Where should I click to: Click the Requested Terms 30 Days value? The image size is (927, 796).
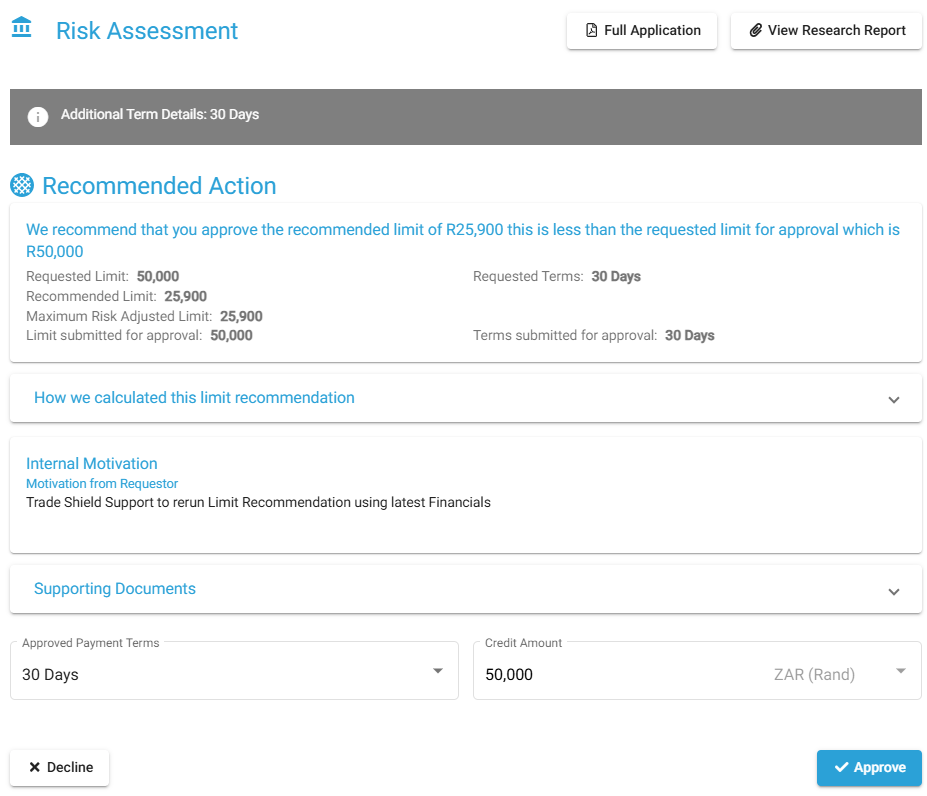616,276
